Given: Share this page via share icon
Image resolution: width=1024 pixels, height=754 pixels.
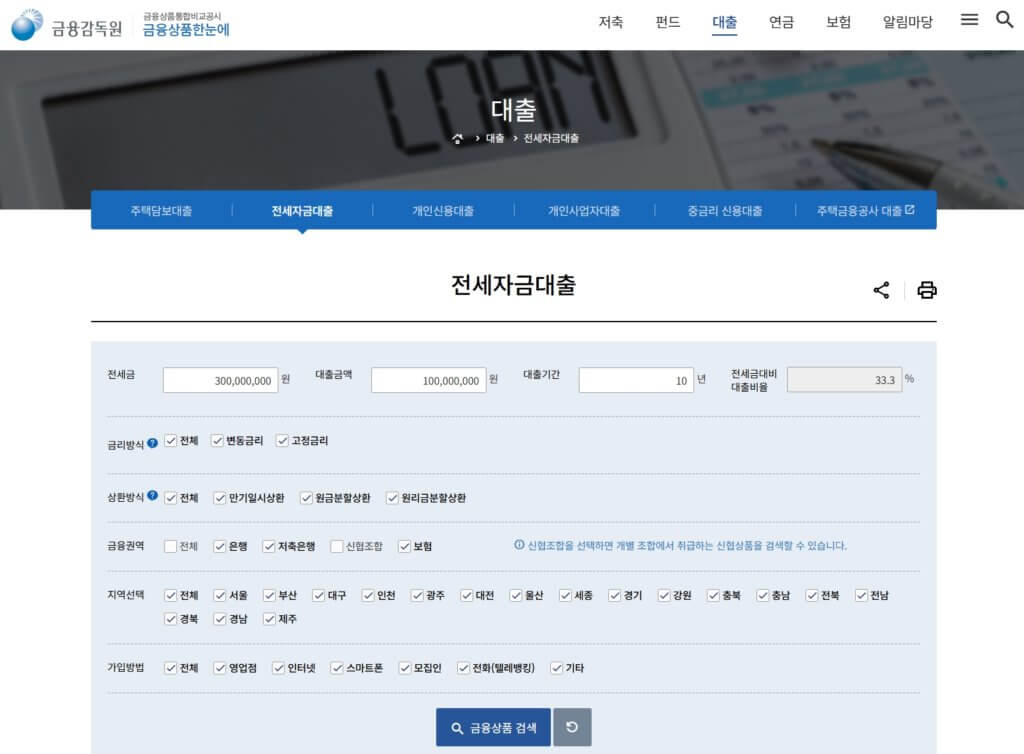Looking at the screenshot, I should click(x=882, y=290).
